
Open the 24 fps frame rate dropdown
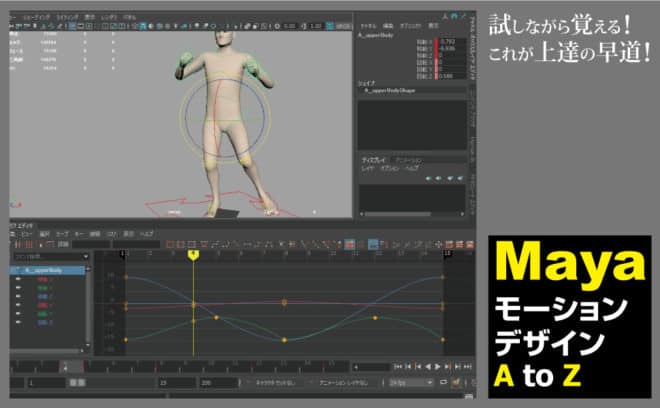[410, 383]
